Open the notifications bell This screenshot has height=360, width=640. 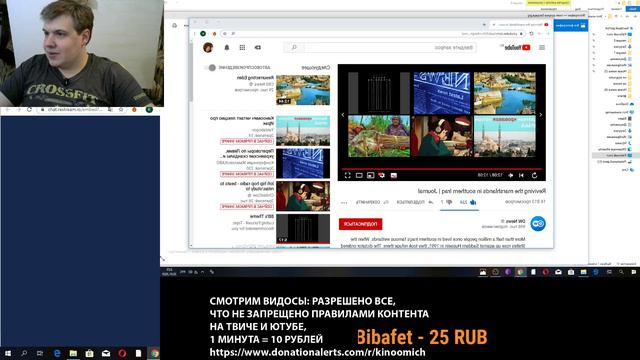pyautogui.click(x=227, y=48)
